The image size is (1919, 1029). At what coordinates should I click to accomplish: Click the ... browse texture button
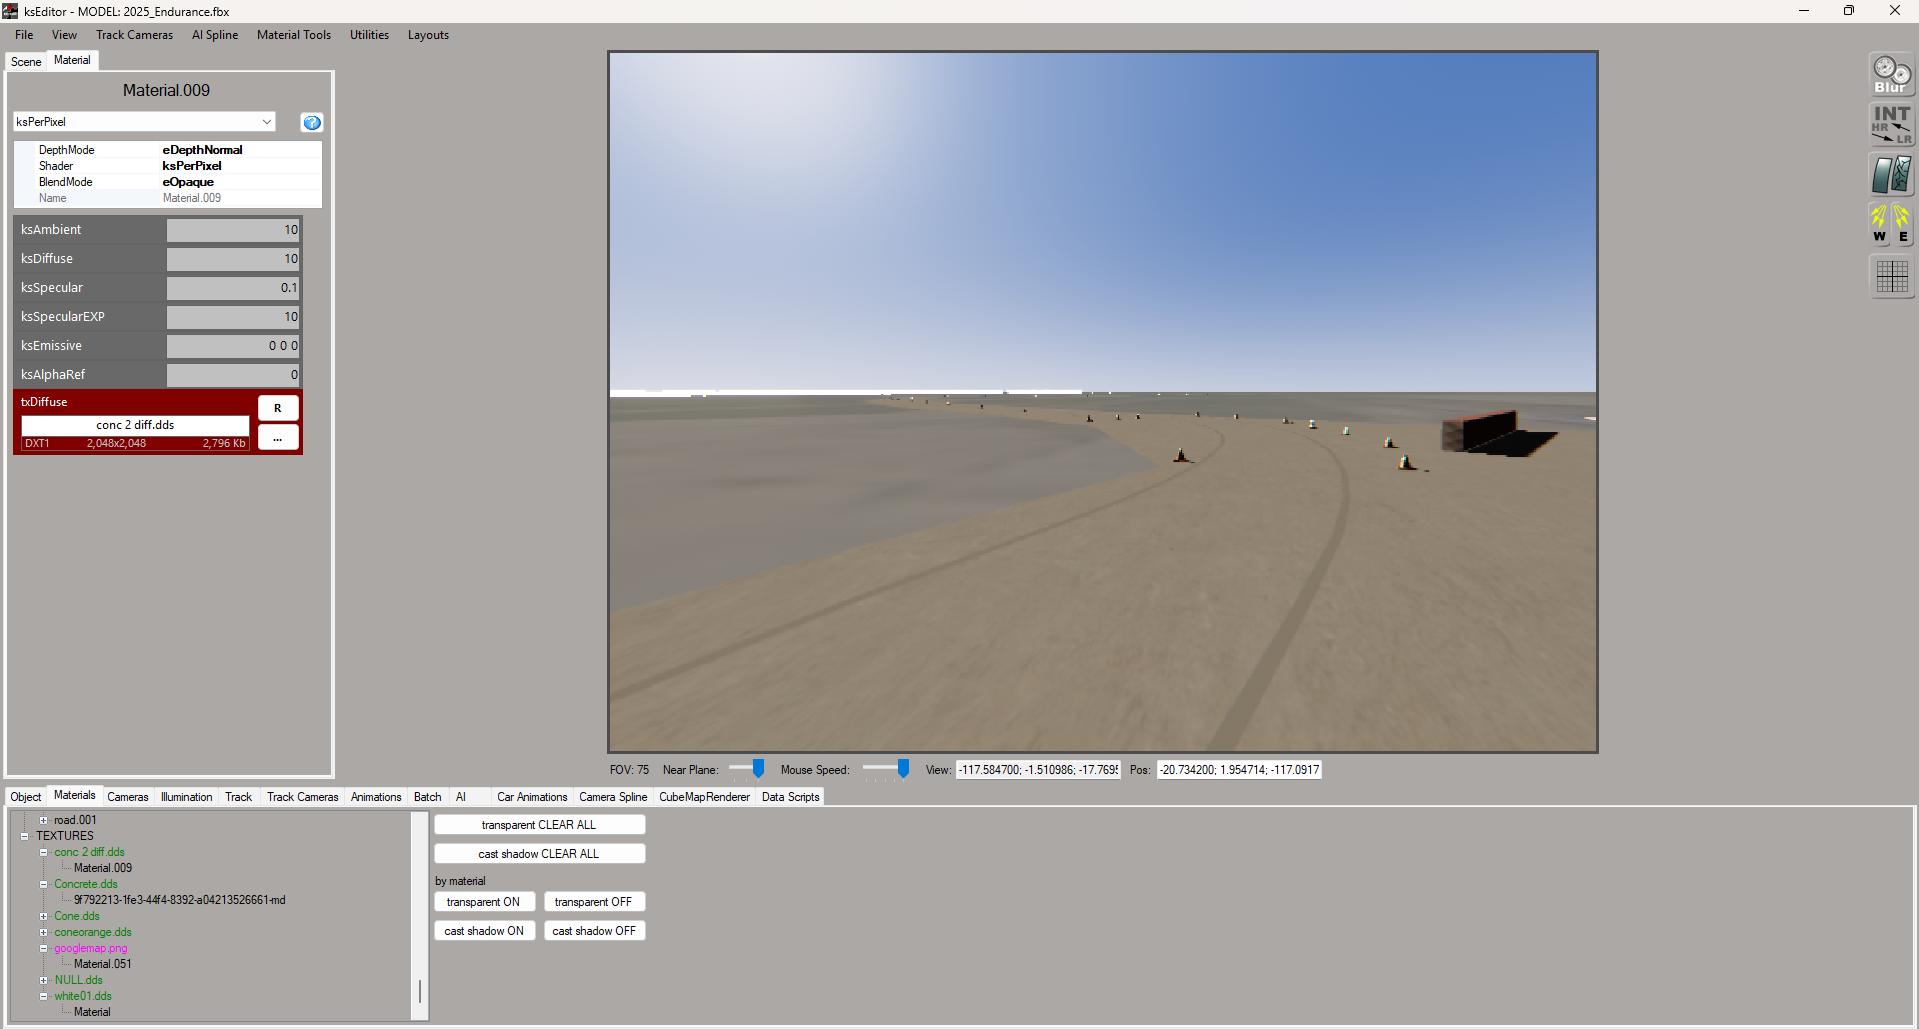click(278, 438)
